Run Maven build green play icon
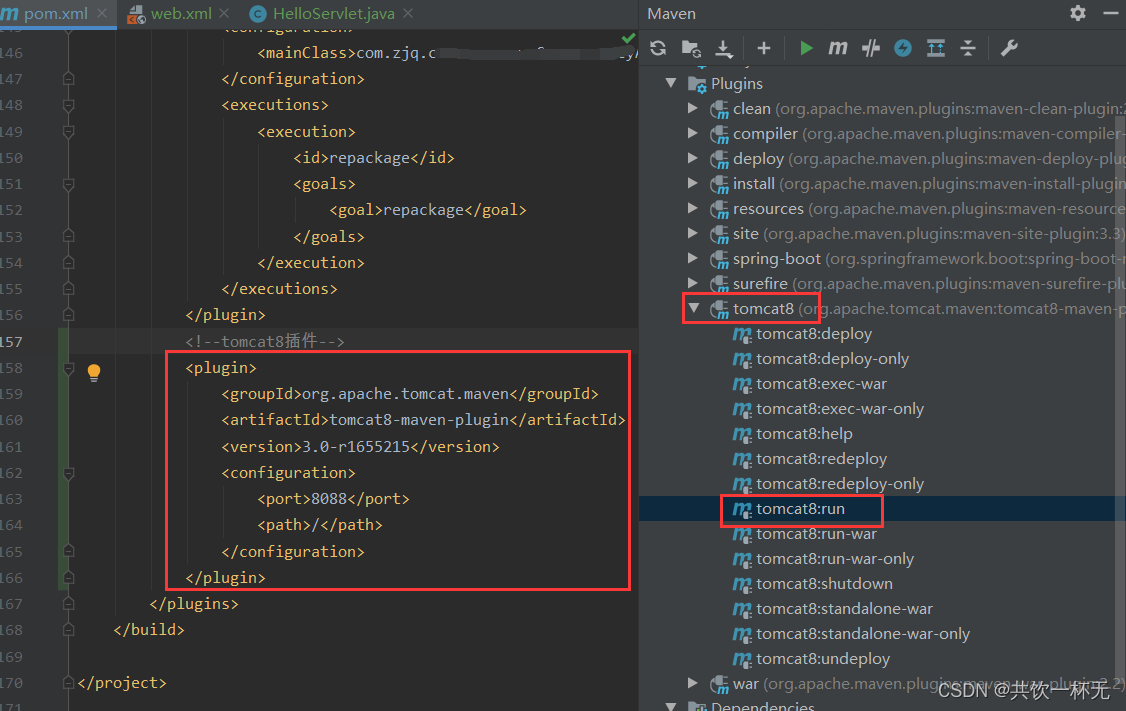The width and height of the screenshot is (1126, 711). click(x=806, y=48)
